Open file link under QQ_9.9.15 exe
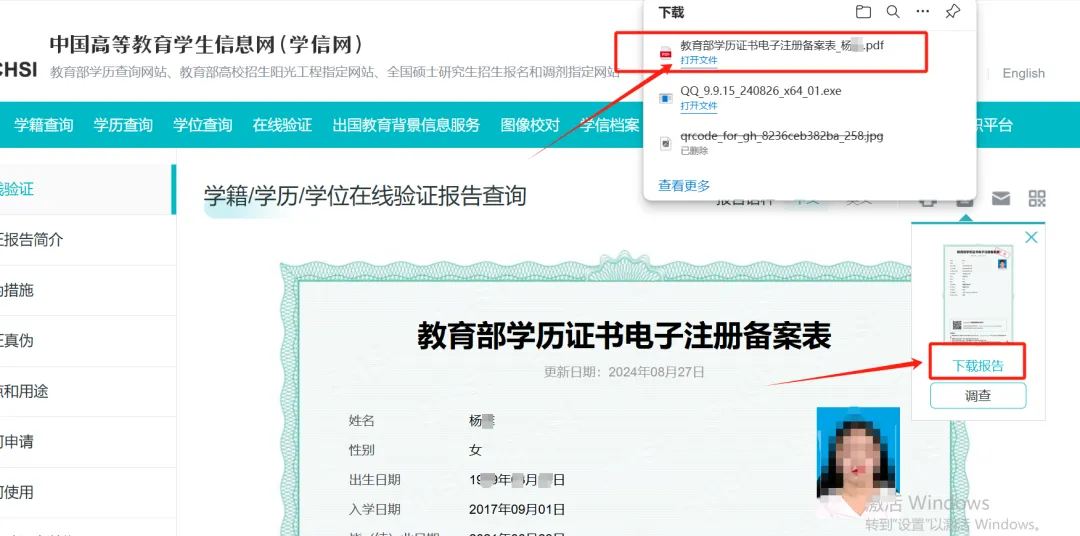 point(699,106)
